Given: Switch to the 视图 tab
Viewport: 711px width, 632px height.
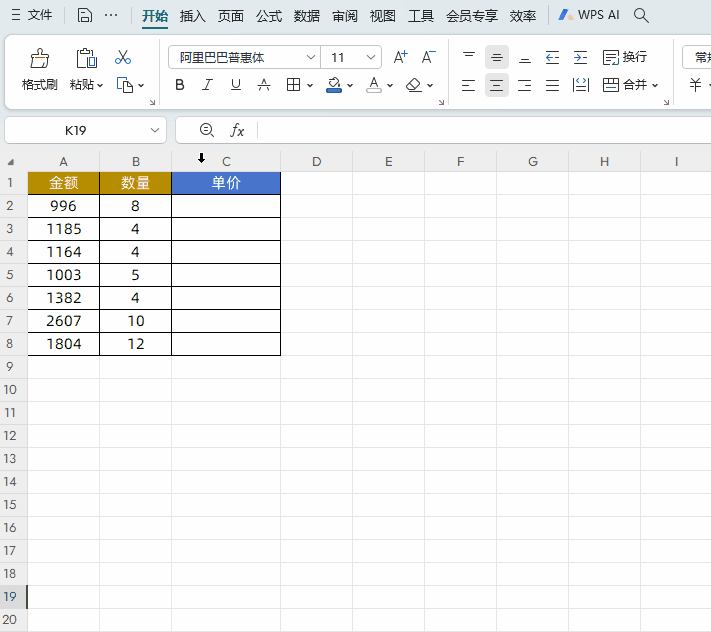Looking at the screenshot, I should 383,16.
